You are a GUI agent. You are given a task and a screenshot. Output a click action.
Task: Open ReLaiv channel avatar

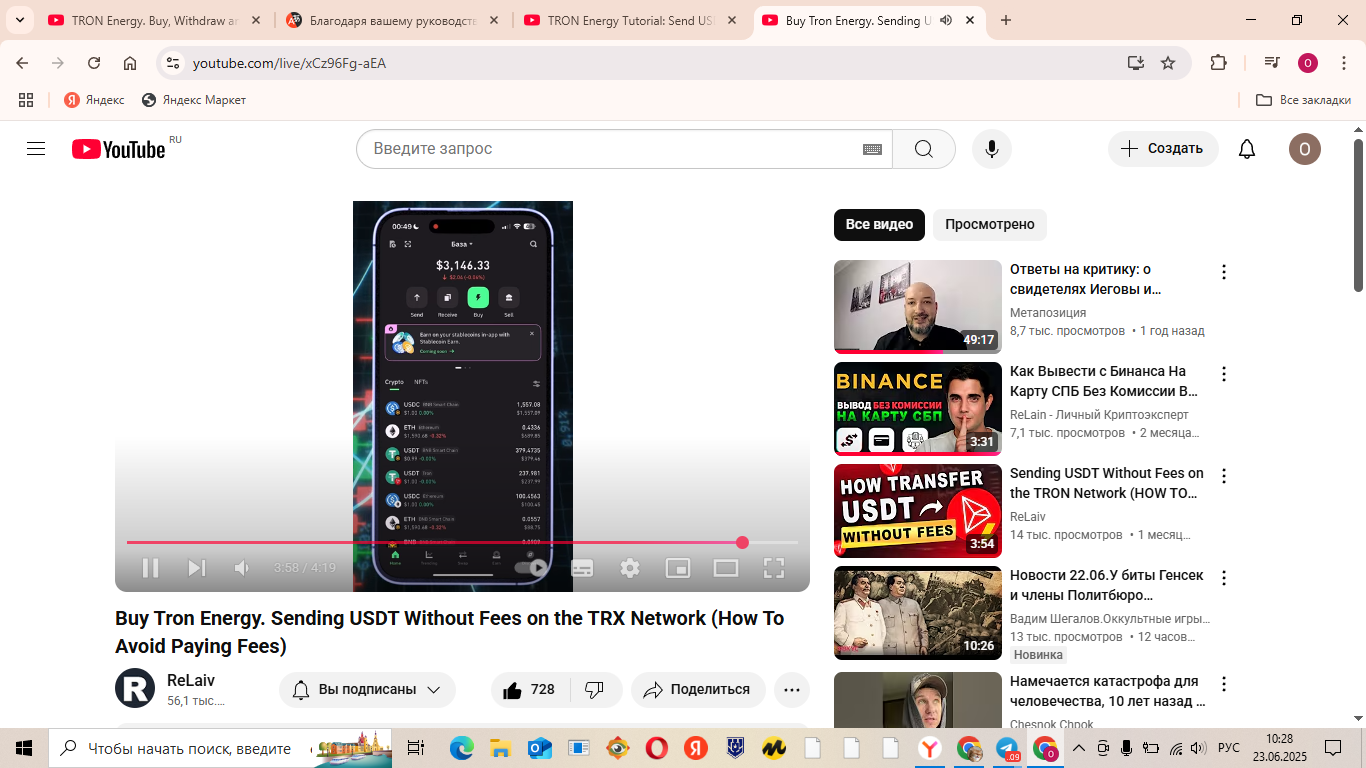pyautogui.click(x=135, y=689)
